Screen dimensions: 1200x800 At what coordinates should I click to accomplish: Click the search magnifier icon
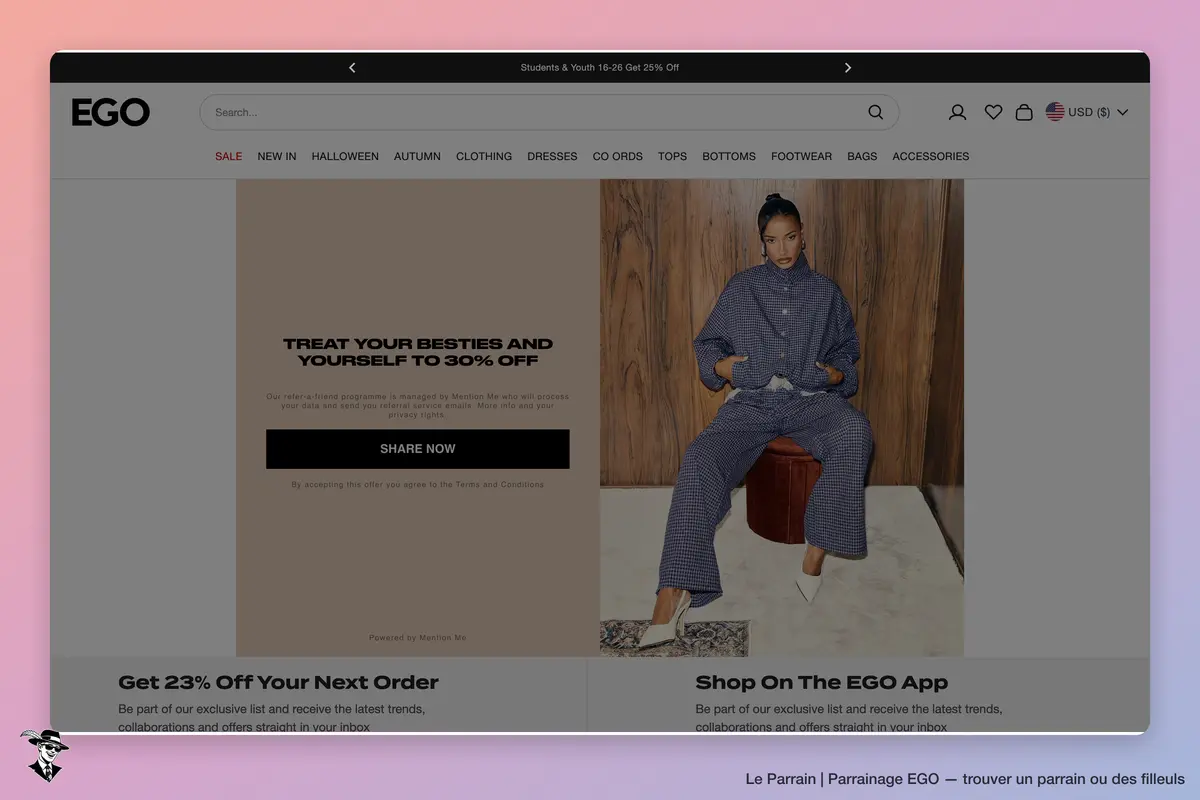coord(875,112)
